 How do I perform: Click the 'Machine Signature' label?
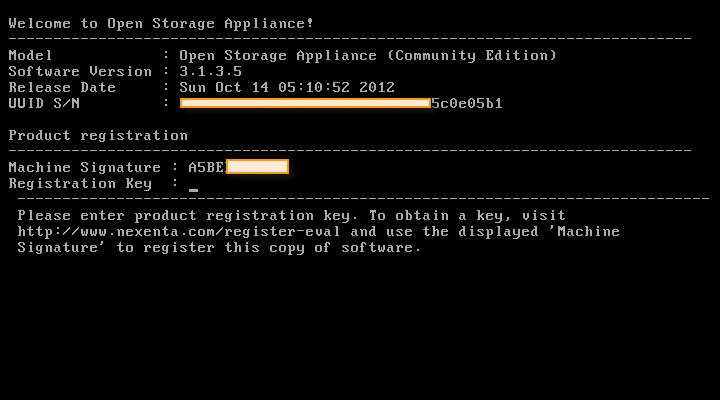coord(85,167)
